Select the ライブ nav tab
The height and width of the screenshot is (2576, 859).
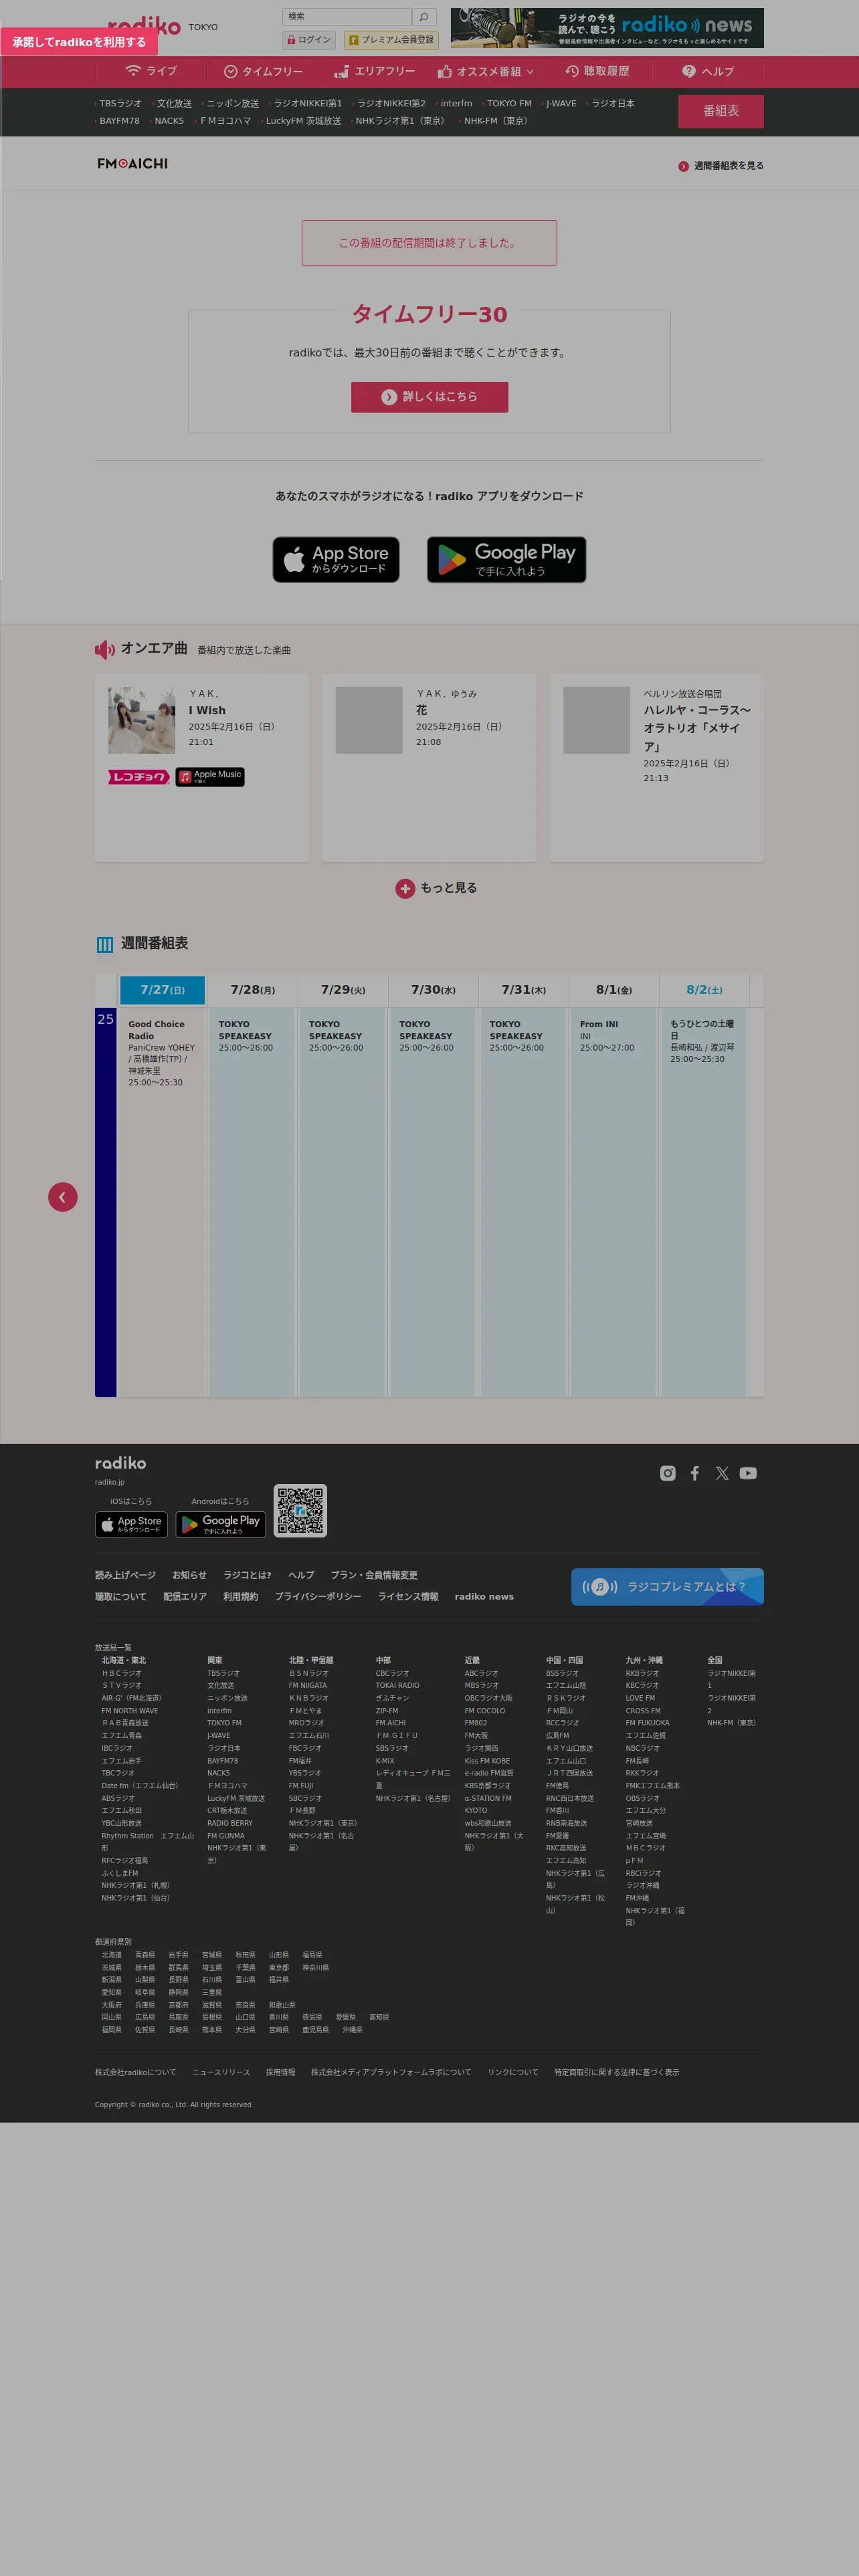pos(151,71)
